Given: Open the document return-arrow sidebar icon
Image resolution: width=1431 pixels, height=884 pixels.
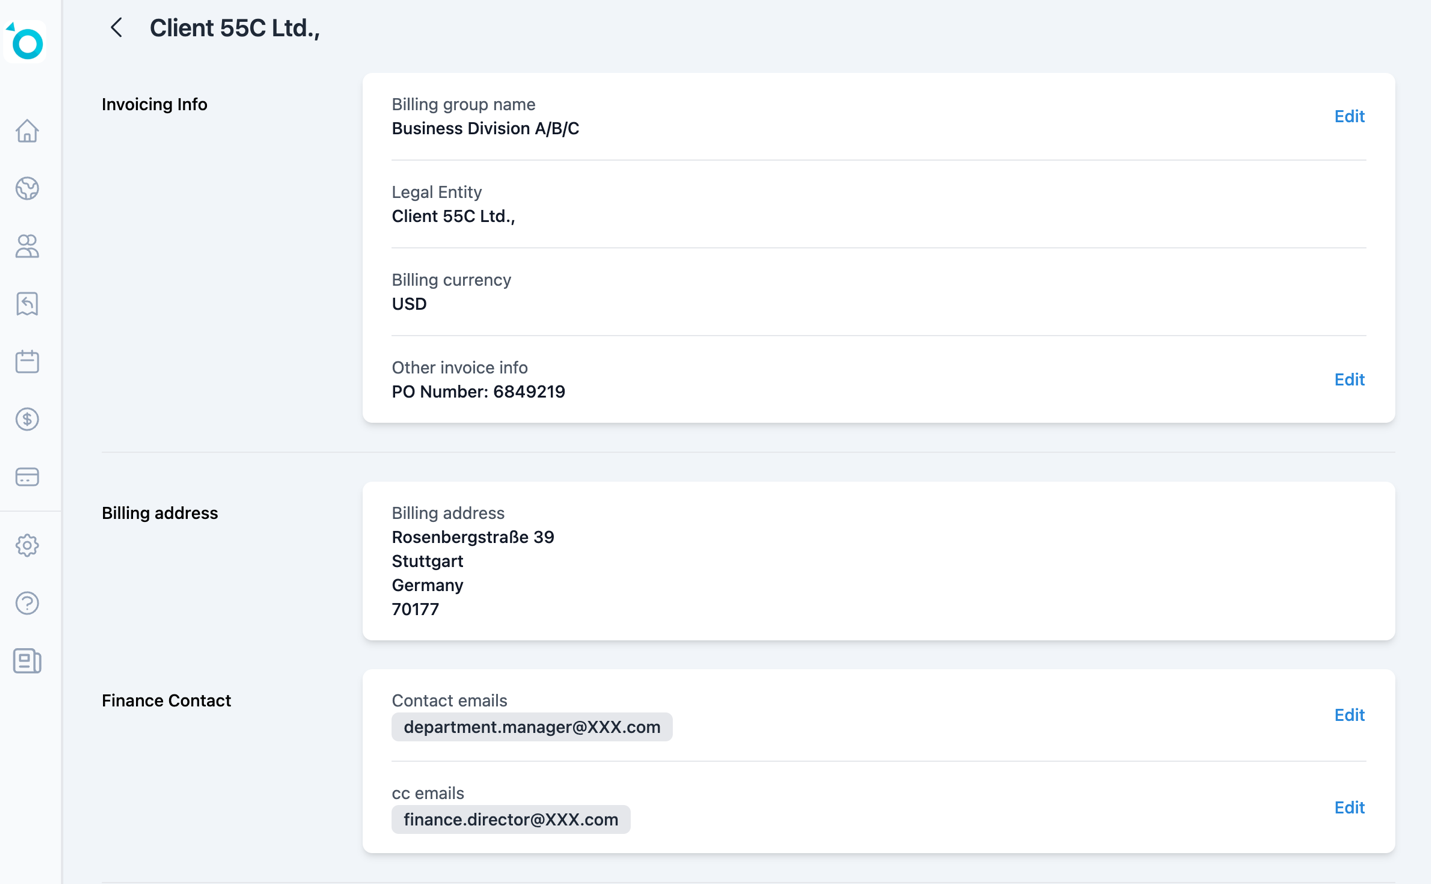Looking at the screenshot, I should (27, 304).
